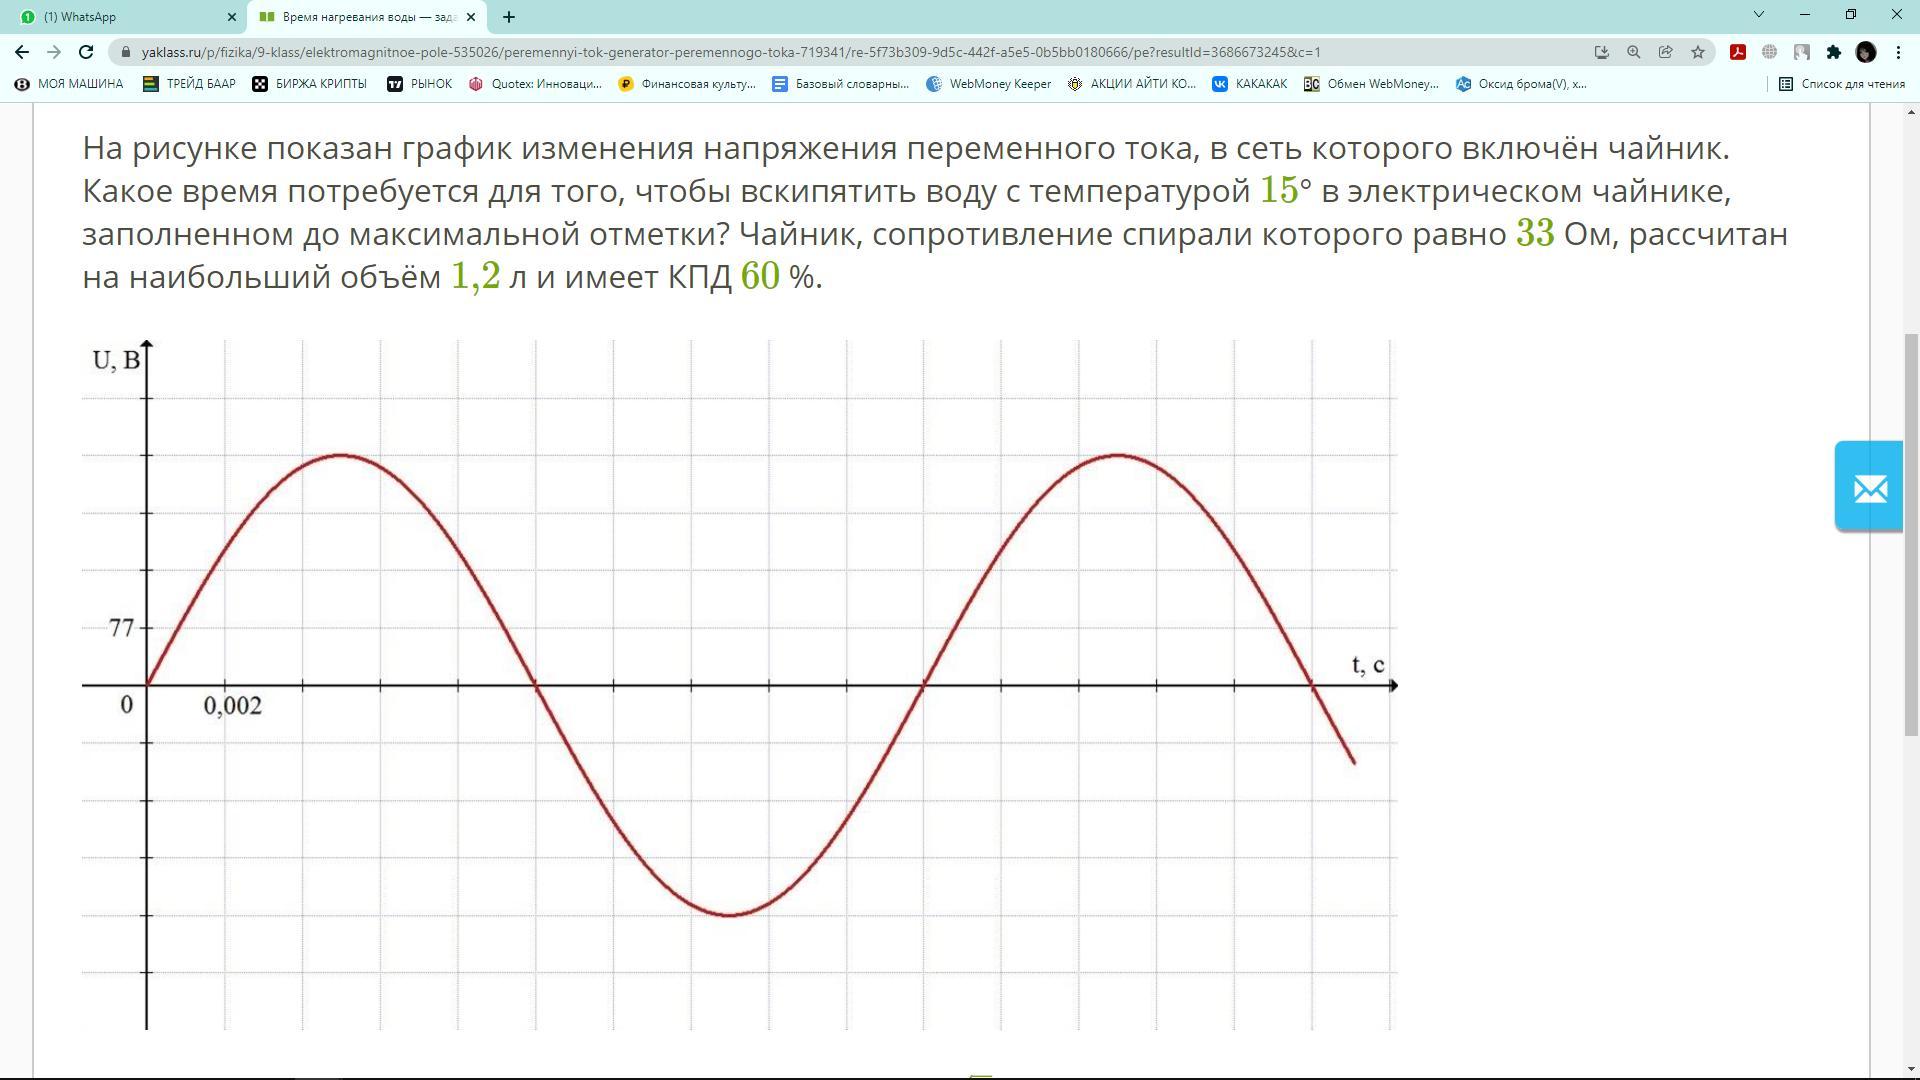Click the envelope feedback widget

(1868, 487)
